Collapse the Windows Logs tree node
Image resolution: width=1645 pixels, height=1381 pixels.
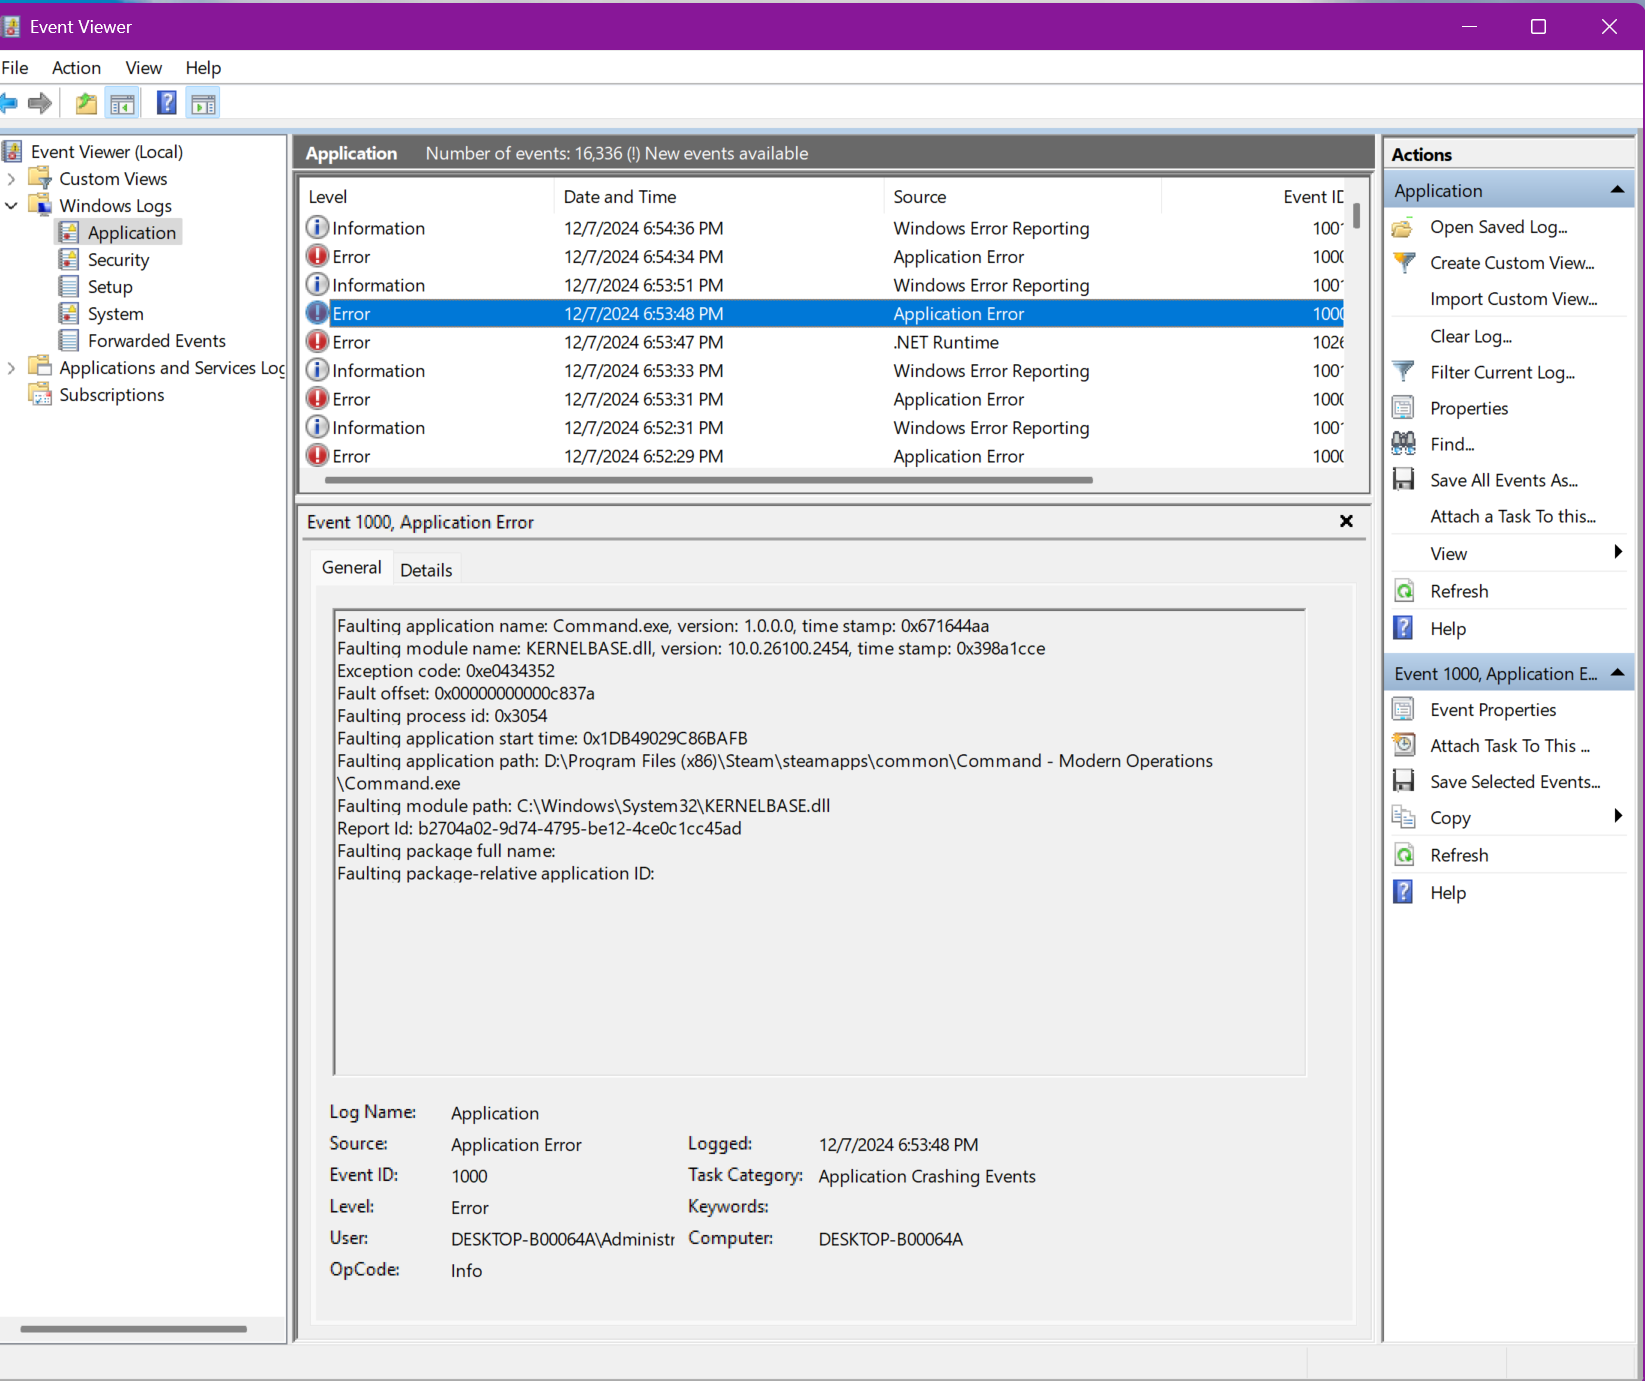(x=11, y=206)
